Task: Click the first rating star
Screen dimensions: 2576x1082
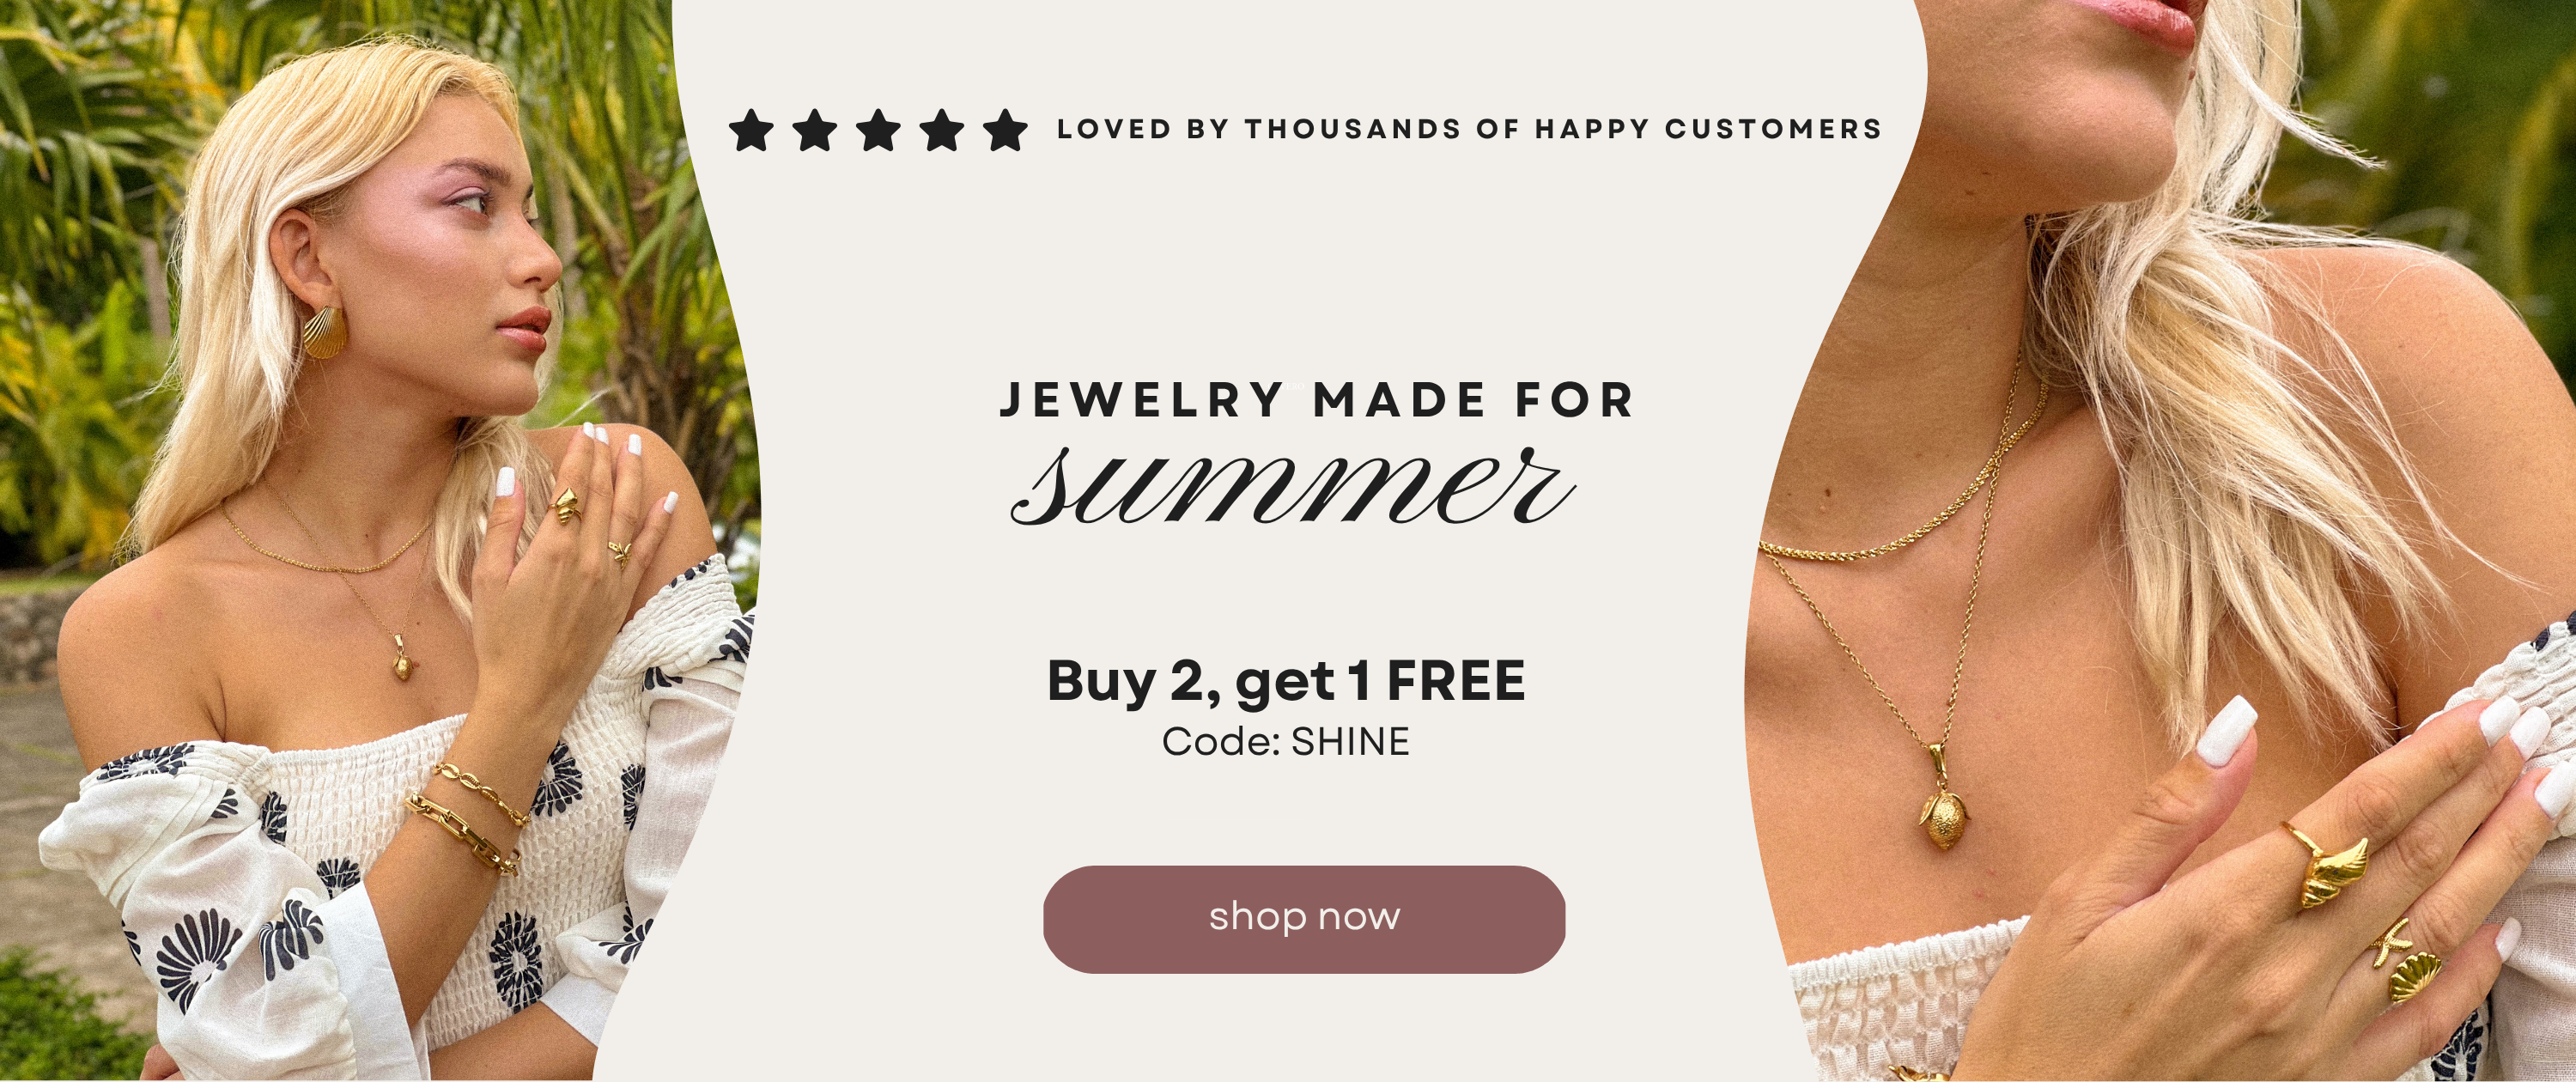Action: pos(751,130)
